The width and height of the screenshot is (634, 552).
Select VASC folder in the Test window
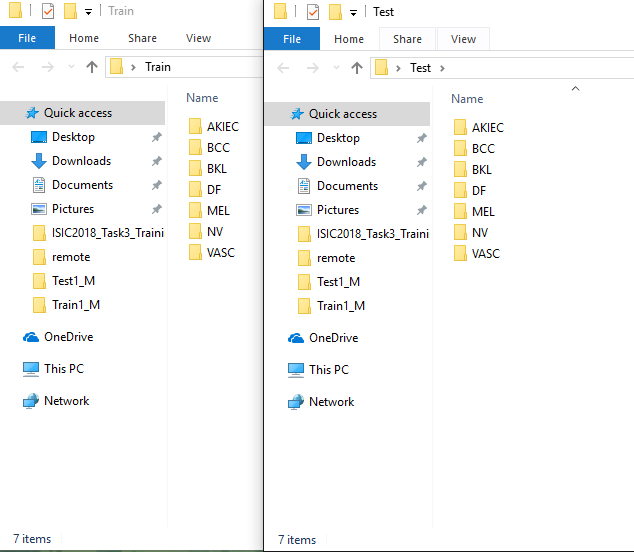[477, 254]
